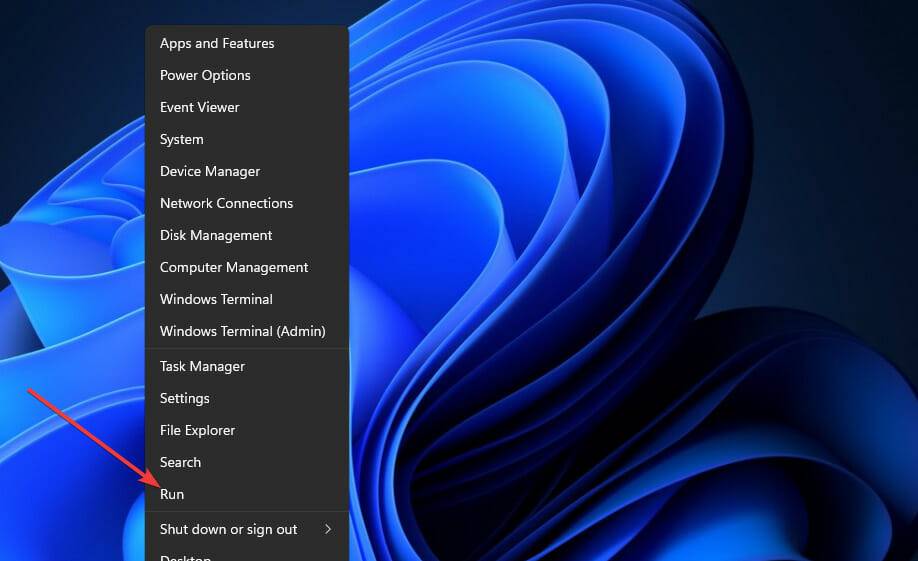Click the blue bloom wallpaper to dismiss menu

click(x=600, y=300)
